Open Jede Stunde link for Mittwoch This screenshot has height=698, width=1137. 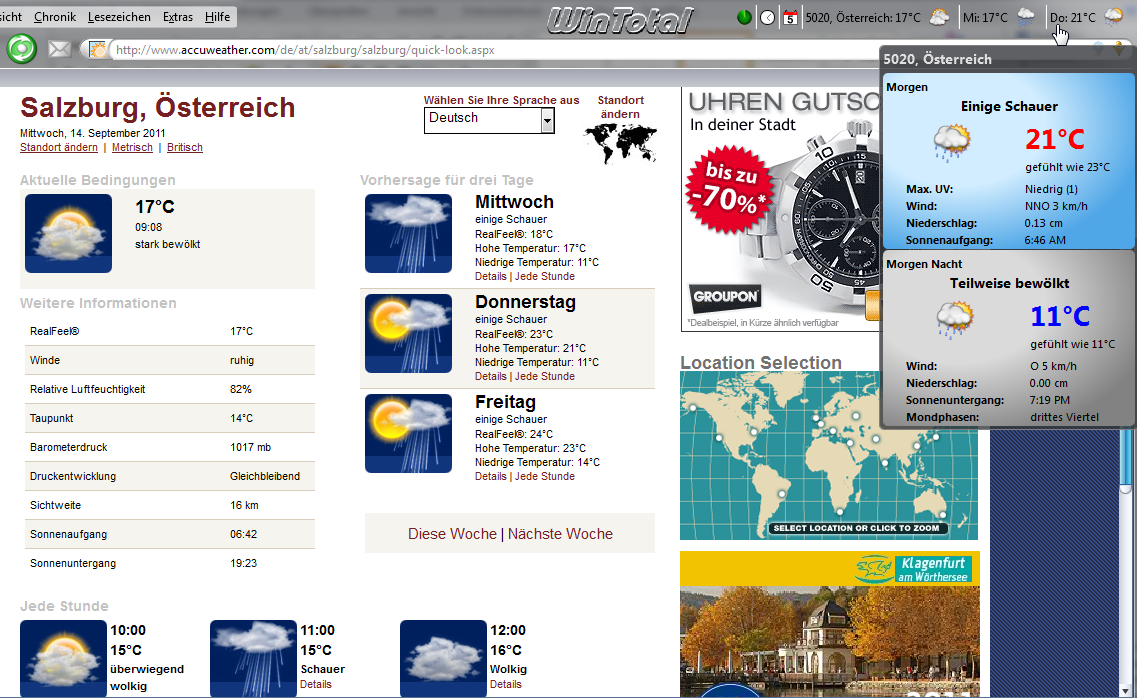545,276
